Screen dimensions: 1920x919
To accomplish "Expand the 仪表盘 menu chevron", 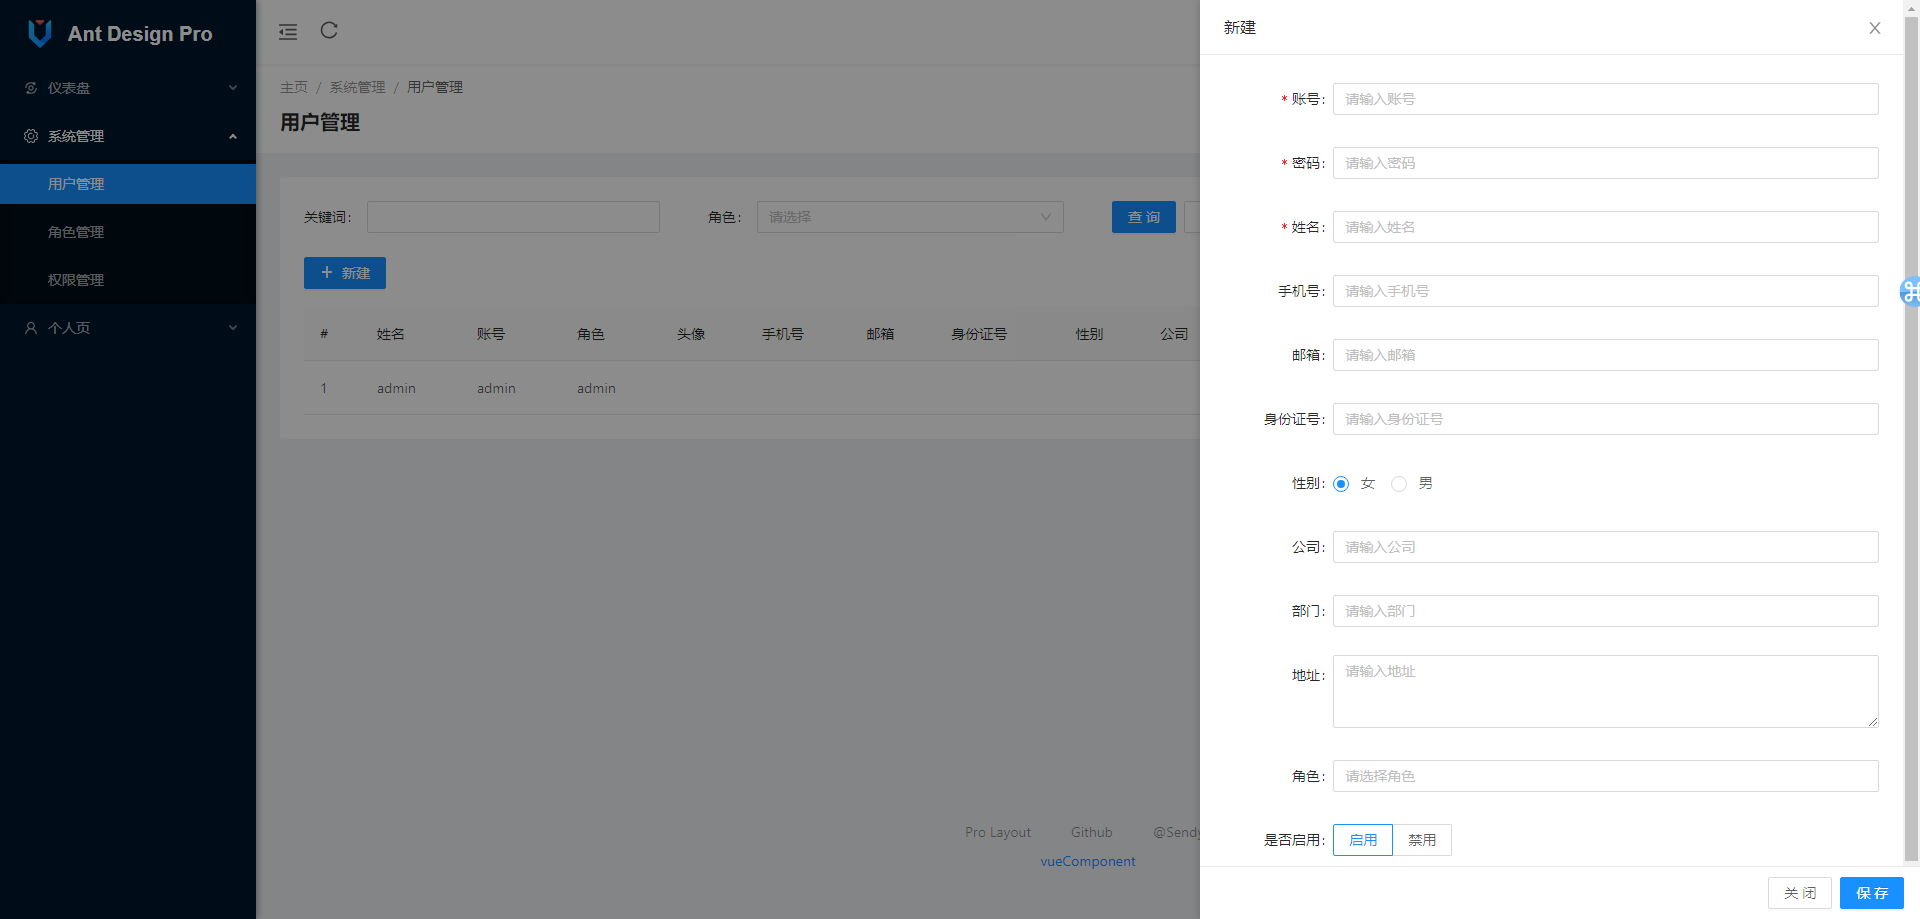I will point(233,88).
